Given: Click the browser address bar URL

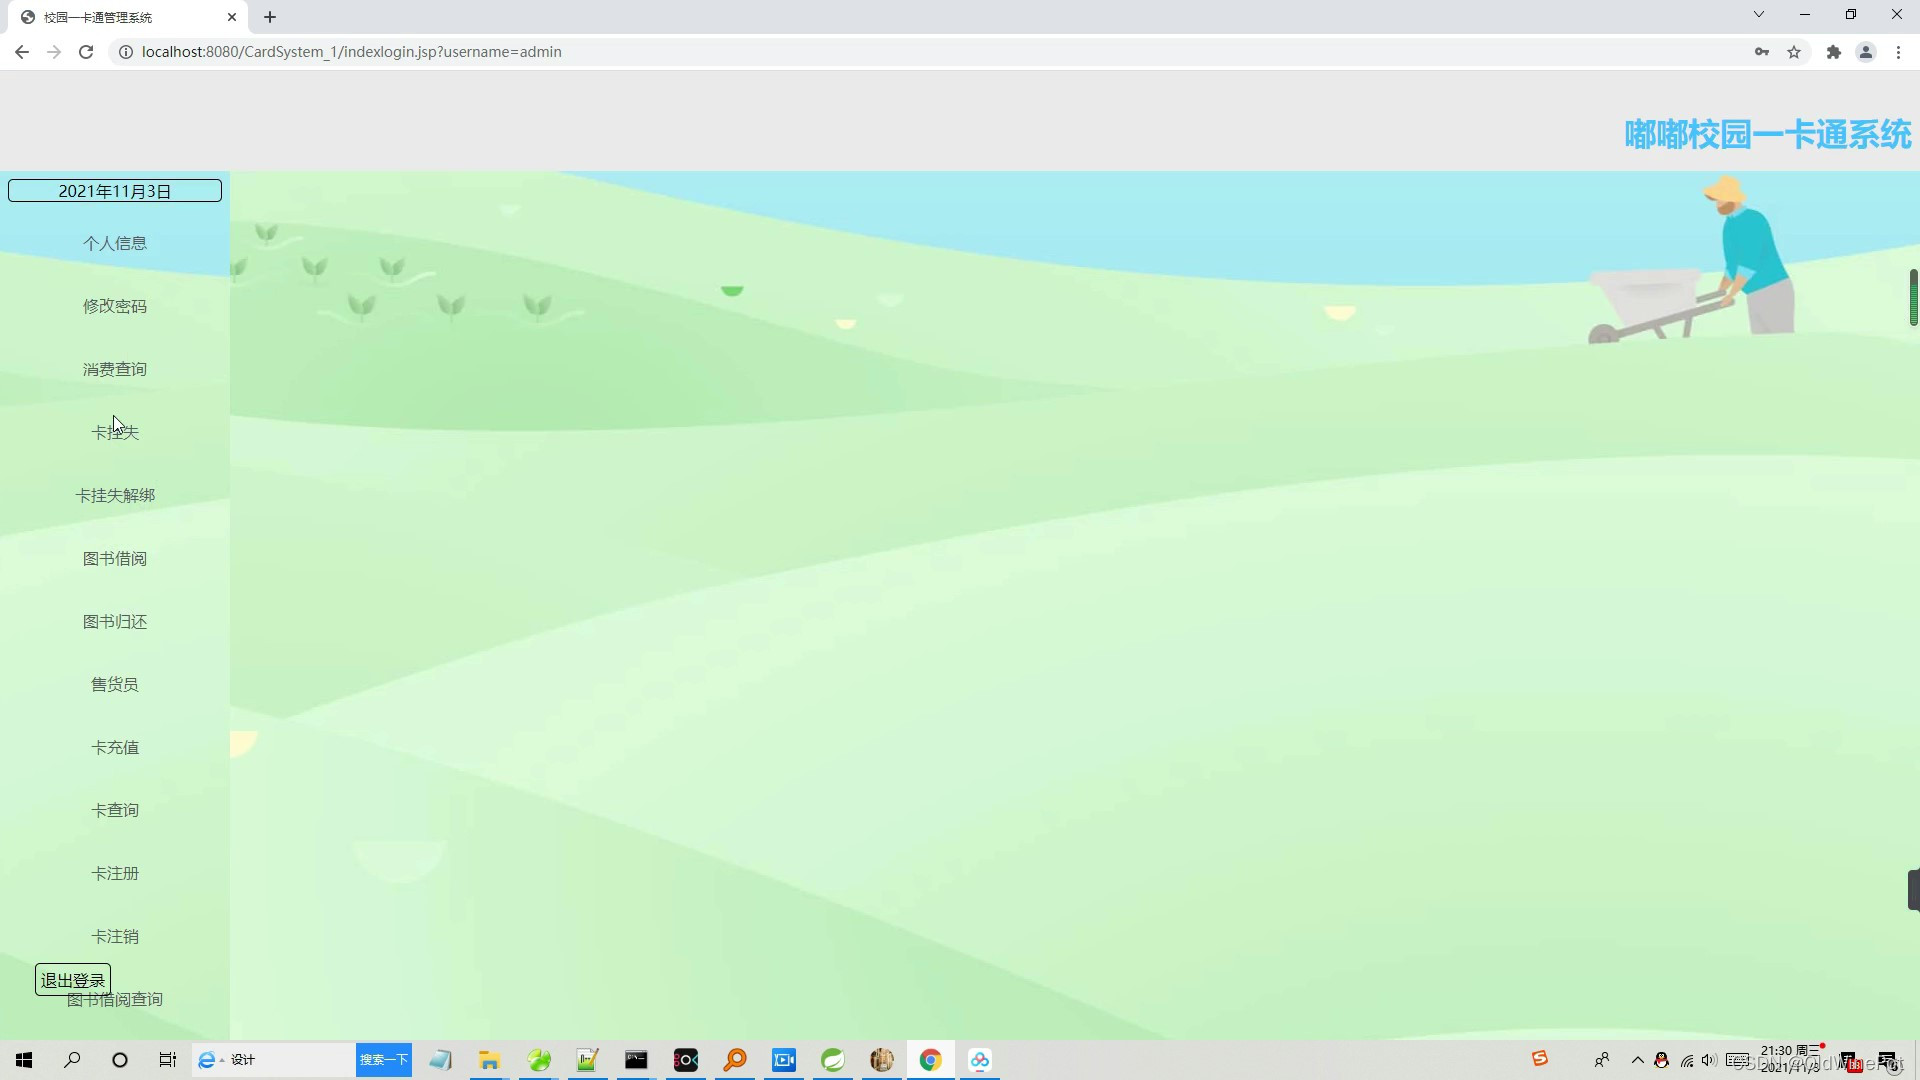Looking at the screenshot, I should point(352,52).
